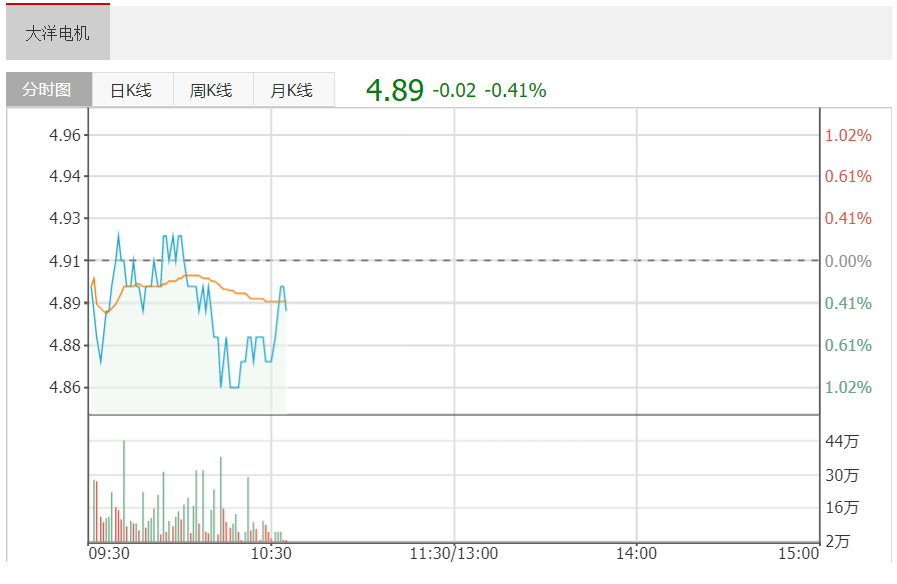Viewport: 897px width, 584px height.
Task: Open the 月K线 monthly chart tab
Action: coord(293,90)
